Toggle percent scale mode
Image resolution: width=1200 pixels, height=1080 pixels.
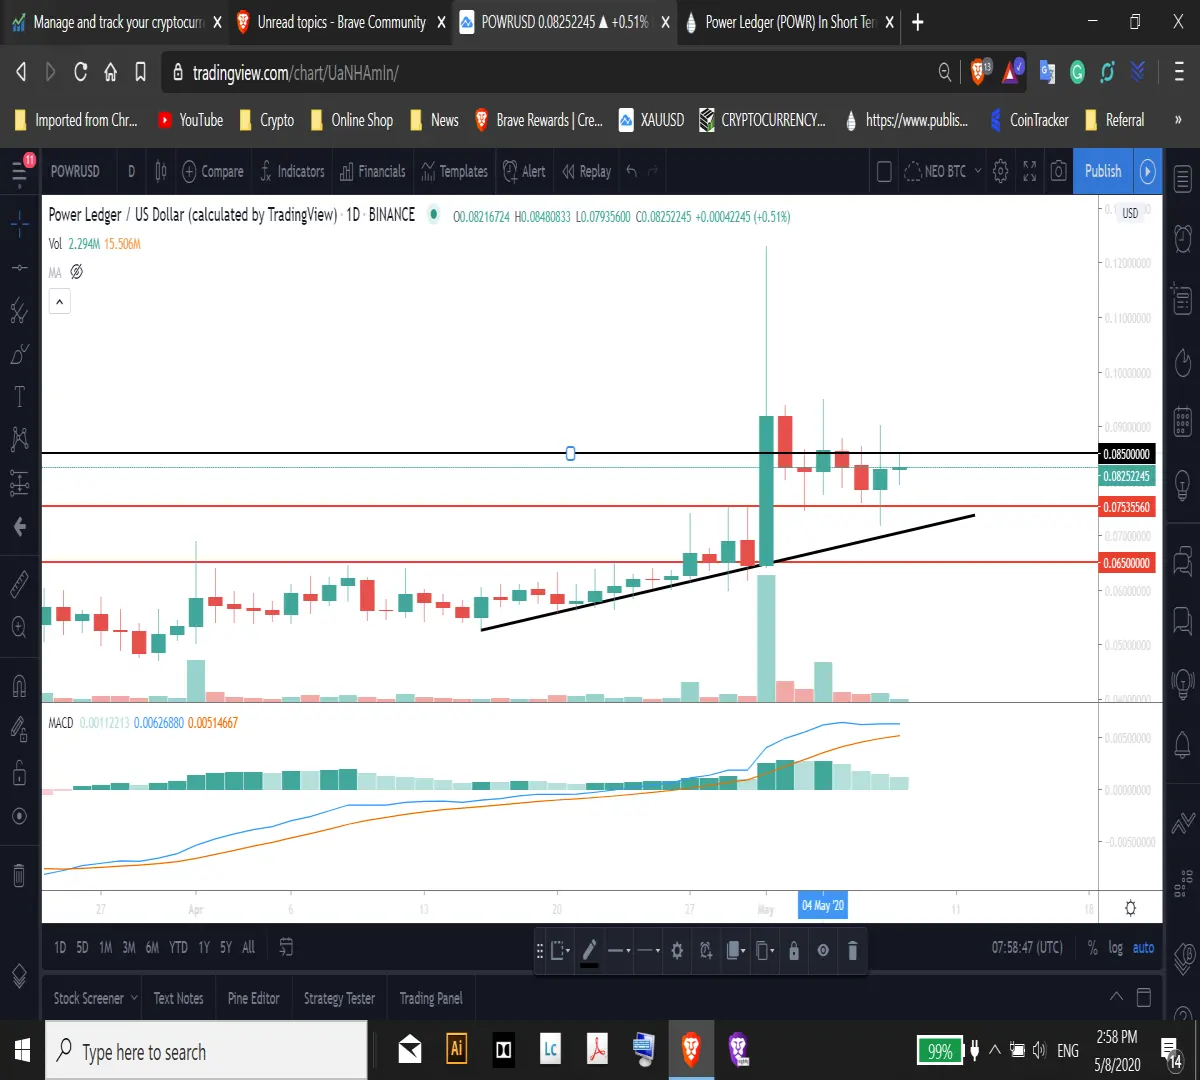tap(1093, 948)
